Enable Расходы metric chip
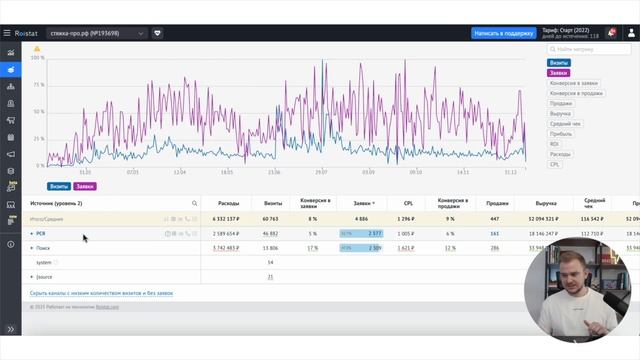640x360 pixels. pos(560,154)
